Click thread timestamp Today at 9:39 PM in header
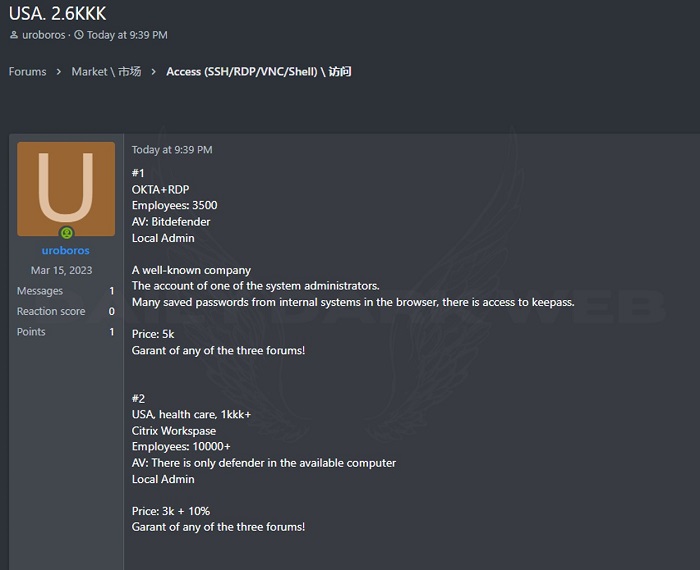 pyautogui.click(x=127, y=35)
